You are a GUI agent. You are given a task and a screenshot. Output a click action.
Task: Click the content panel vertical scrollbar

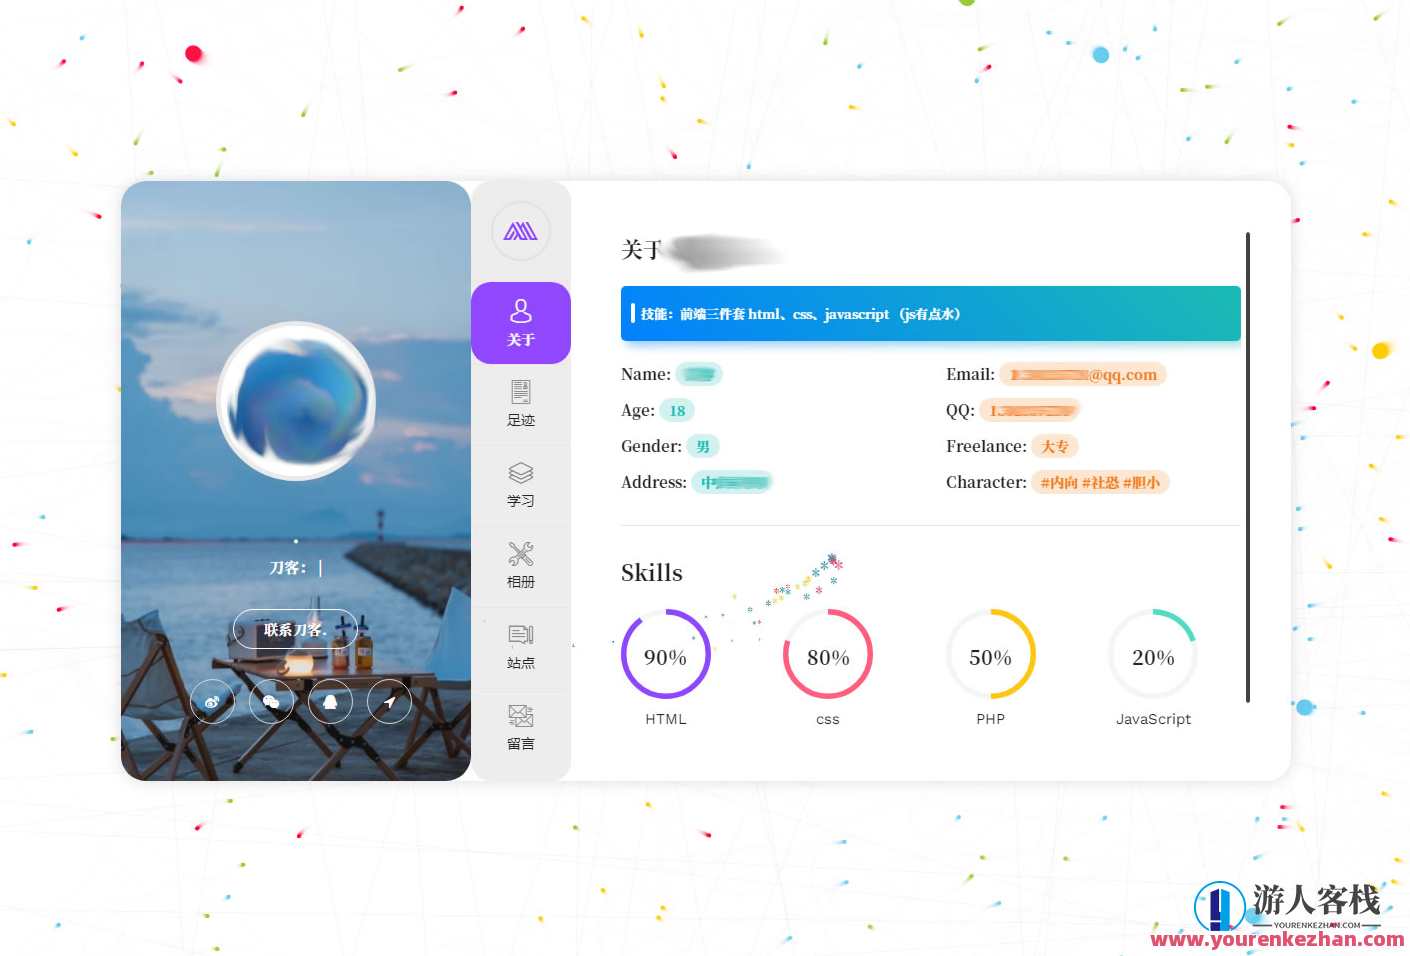tap(1247, 467)
